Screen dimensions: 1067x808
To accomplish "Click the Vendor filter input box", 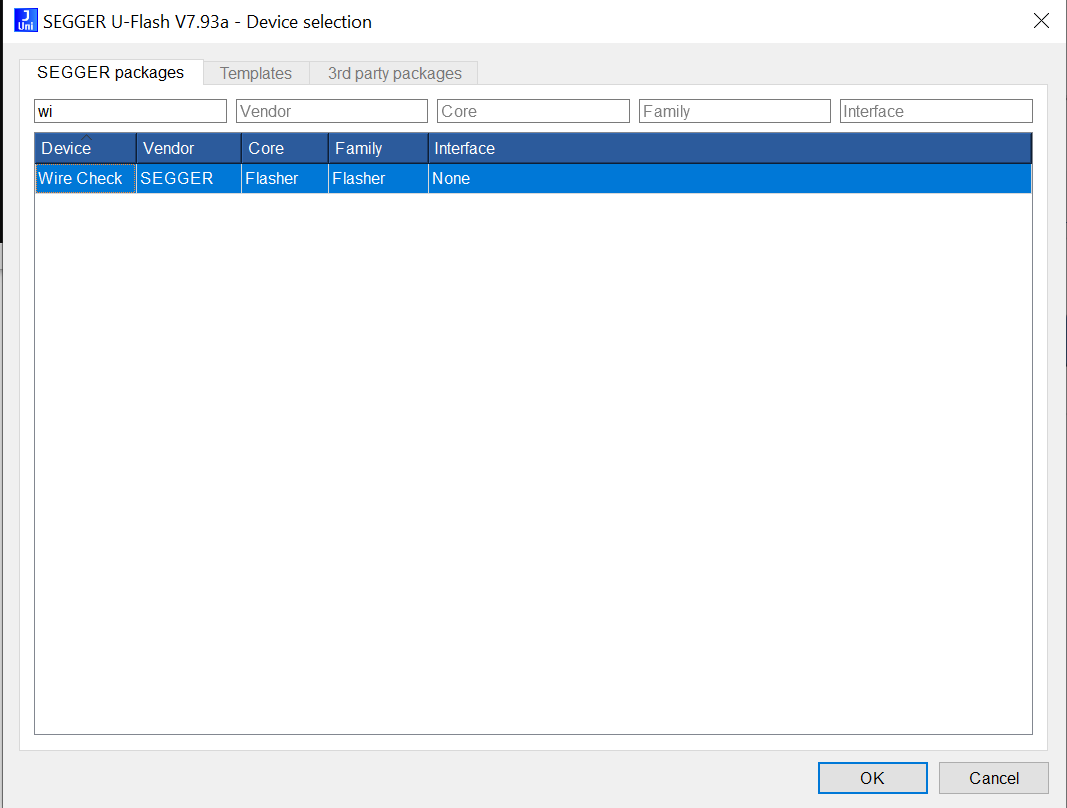I will tap(332, 111).
